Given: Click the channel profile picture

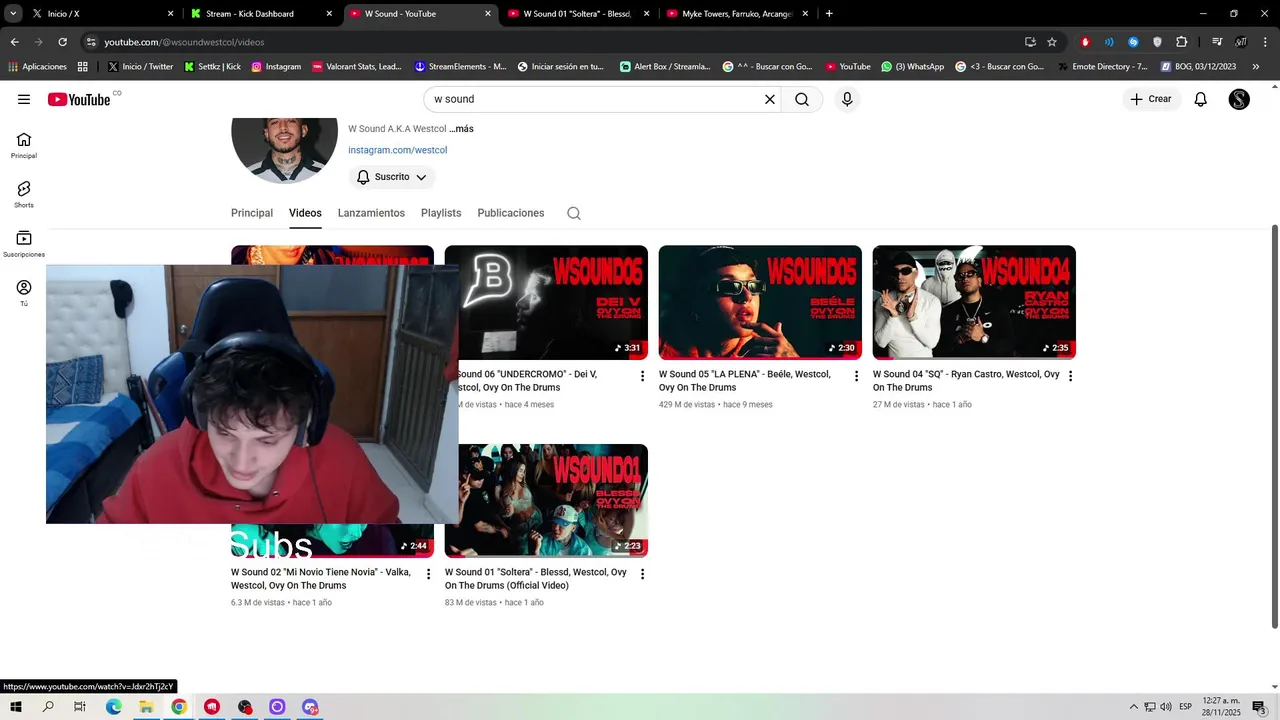Looking at the screenshot, I should [284, 150].
